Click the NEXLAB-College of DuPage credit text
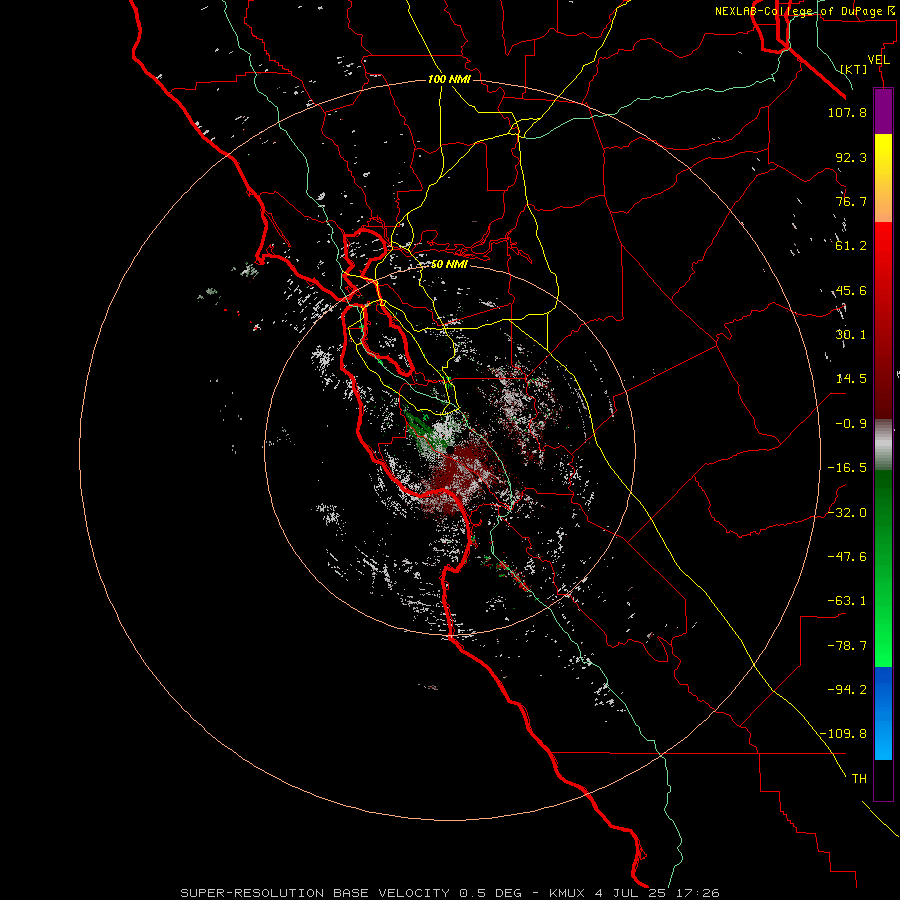The image size is (900, 900). coord(798,11)
